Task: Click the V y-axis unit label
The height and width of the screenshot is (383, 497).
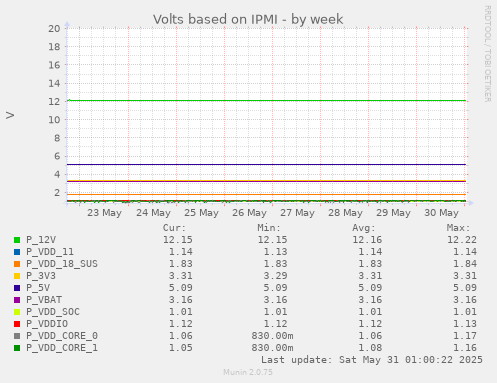Action: pyautogui.click(x=10, y=115)
